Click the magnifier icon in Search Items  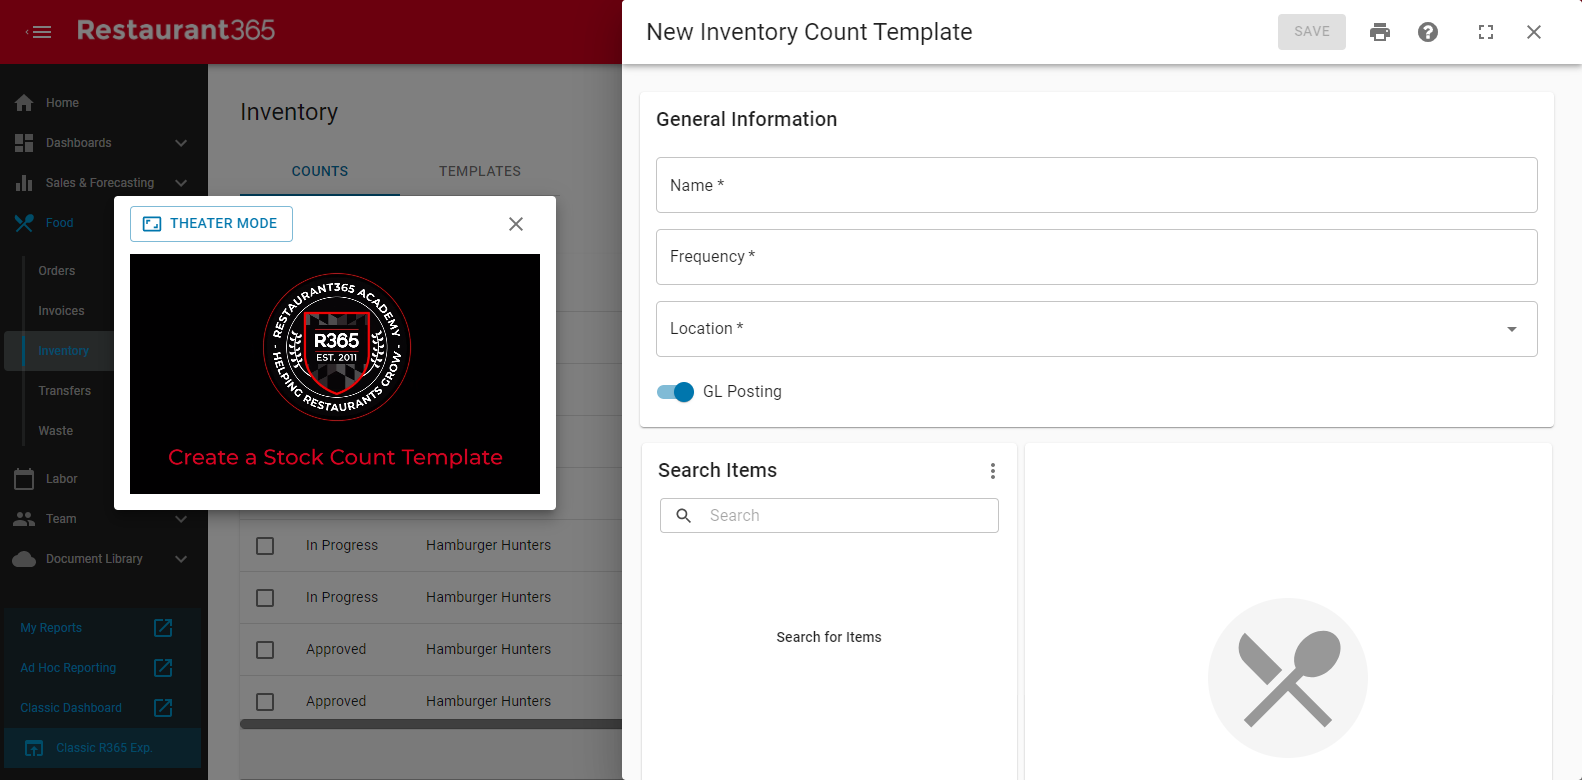tap(684, 516)
